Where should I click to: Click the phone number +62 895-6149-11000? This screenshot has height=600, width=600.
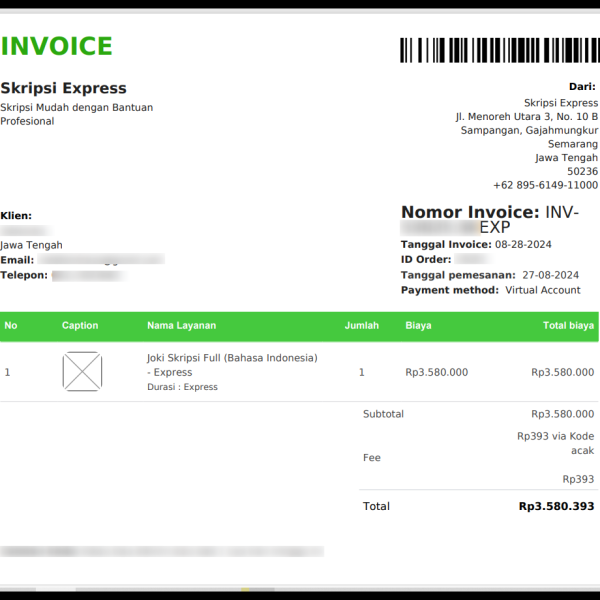545,185
